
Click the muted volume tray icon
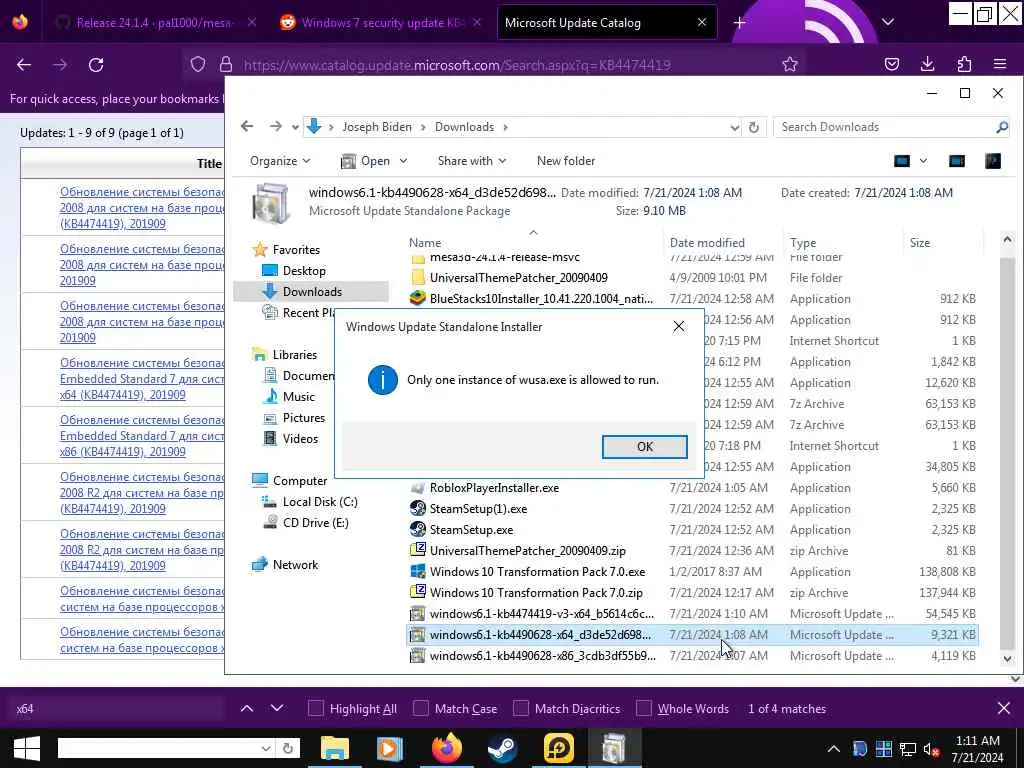pyautogui.click(x=932, y=748)
